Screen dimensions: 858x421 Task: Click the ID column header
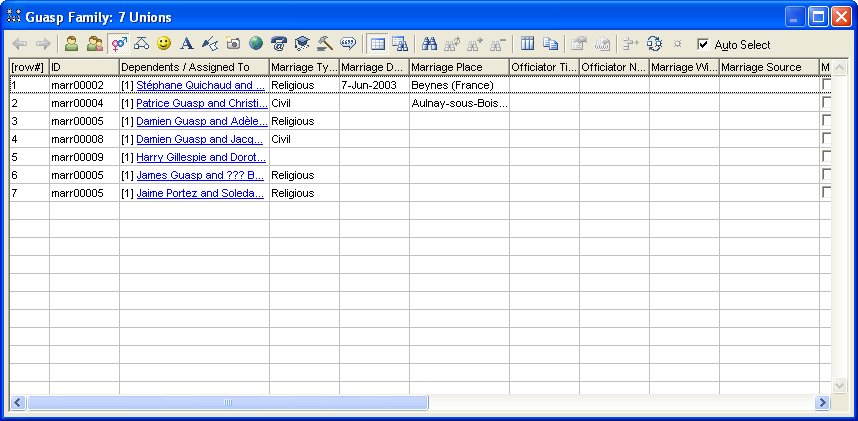click(83, 67)
